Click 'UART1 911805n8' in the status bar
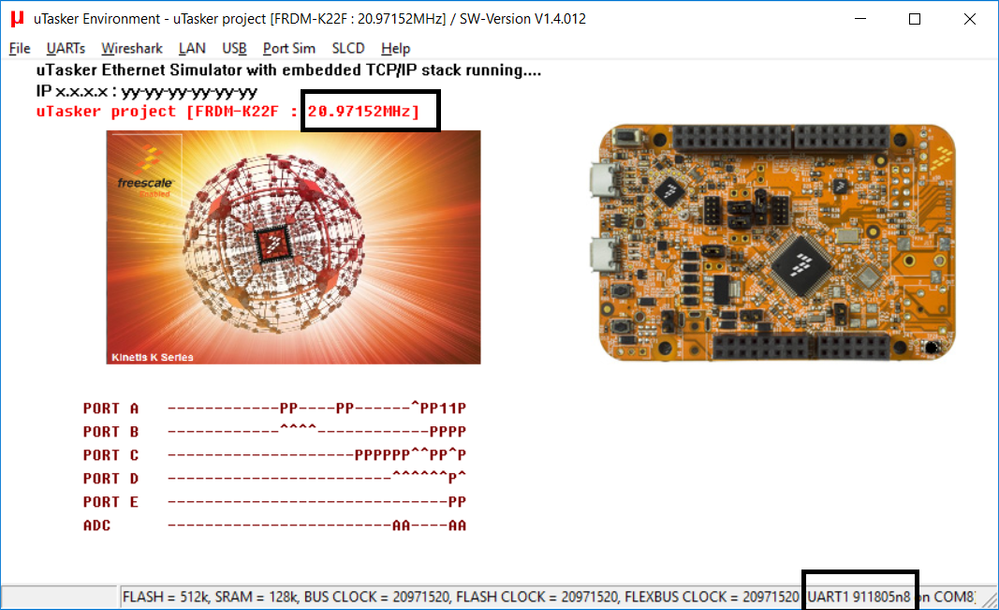Viewport: 999px width, 610px height. pyautogui.click(x=859, y=597)
